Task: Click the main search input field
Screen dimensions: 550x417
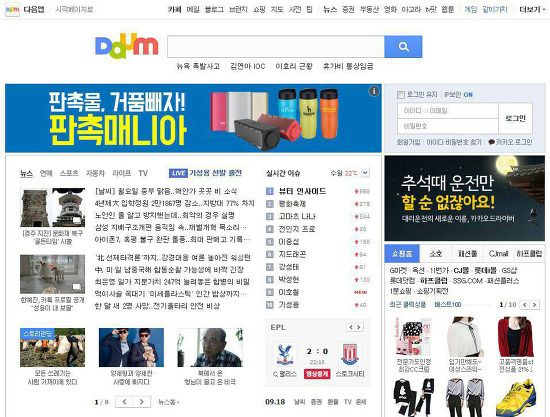Action: [276, 47]
